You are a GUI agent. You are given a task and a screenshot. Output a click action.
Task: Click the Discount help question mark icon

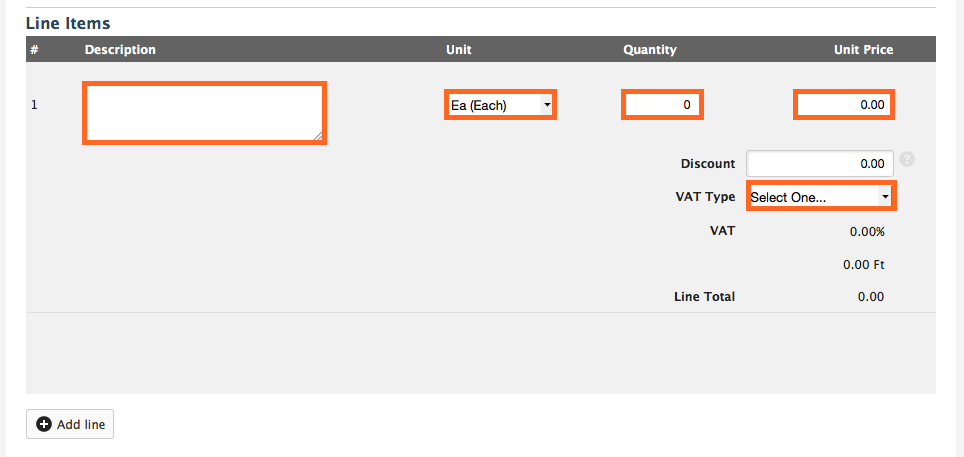point(907,159)
